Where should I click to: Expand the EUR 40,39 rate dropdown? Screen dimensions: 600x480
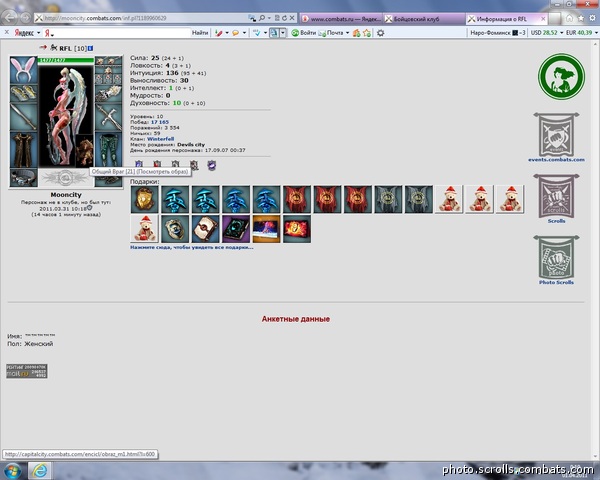click(x=596, y=33)
